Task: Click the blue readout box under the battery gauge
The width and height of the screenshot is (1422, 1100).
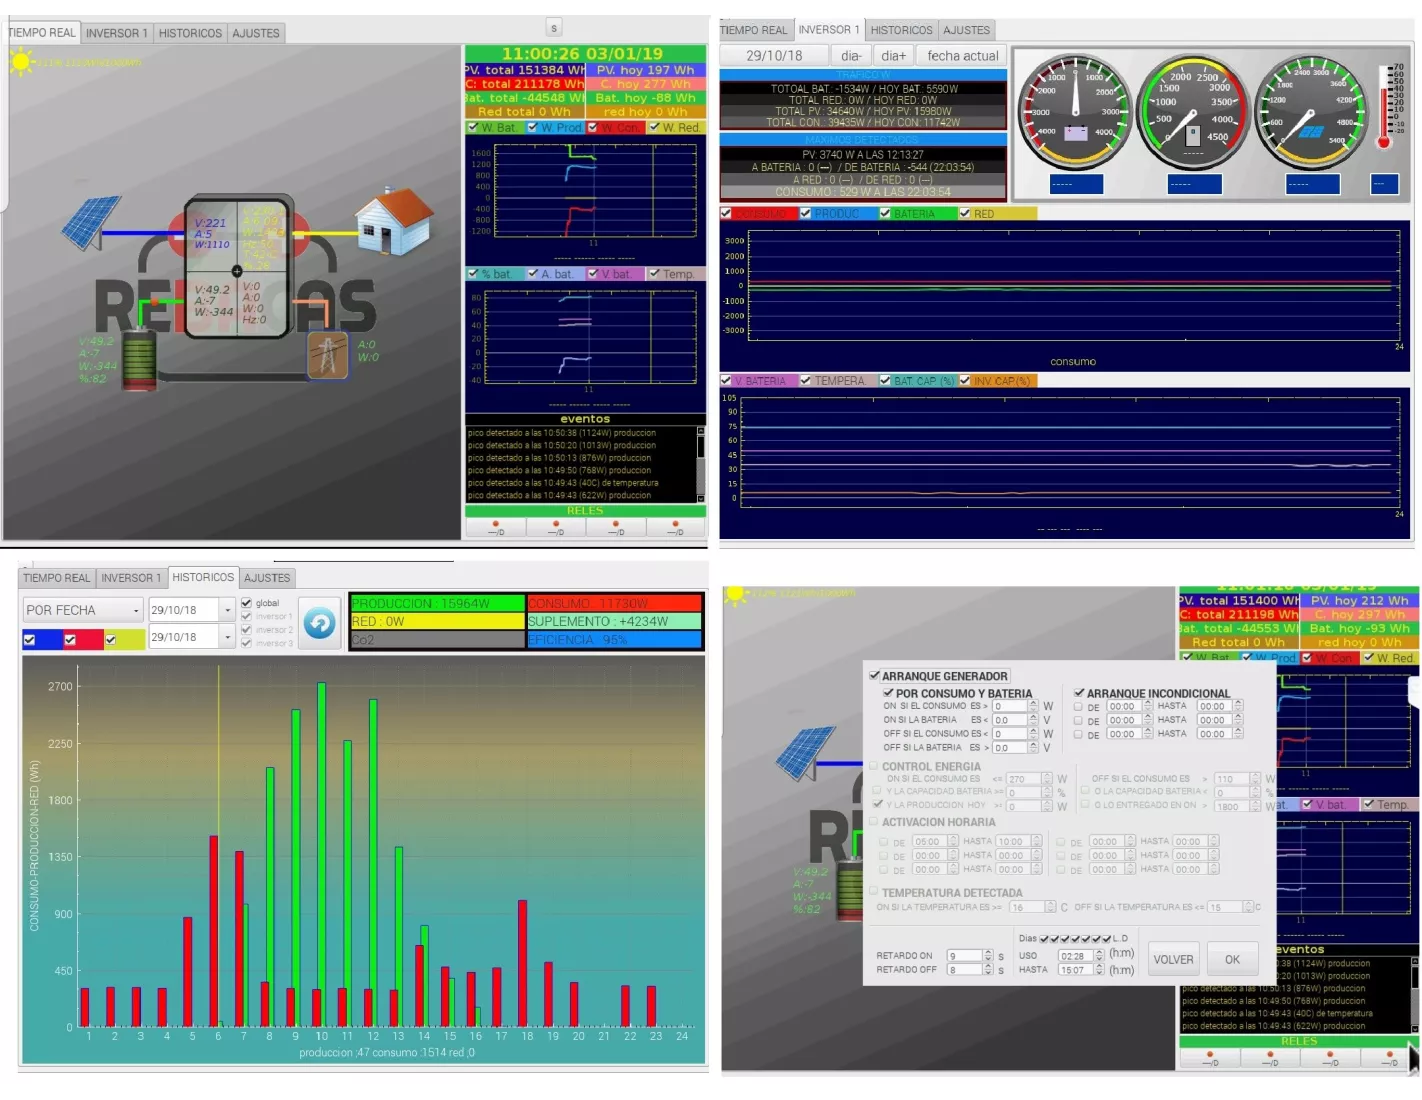Action: click(x=1076, y=184)
